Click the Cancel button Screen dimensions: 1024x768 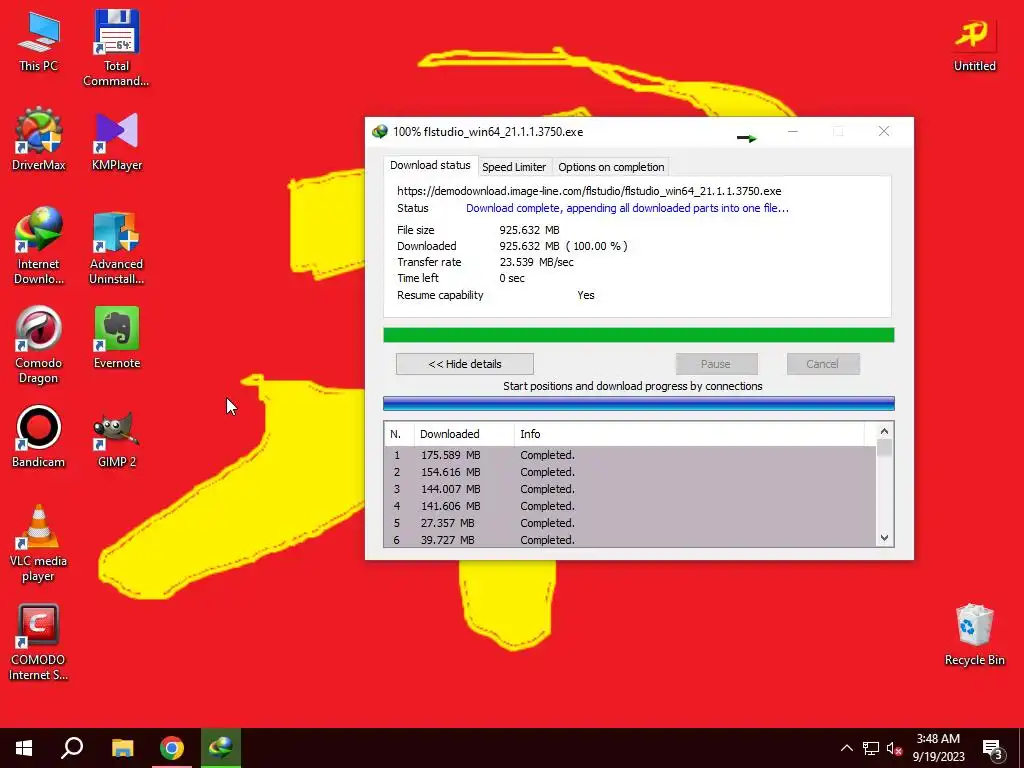coord(823,364)
